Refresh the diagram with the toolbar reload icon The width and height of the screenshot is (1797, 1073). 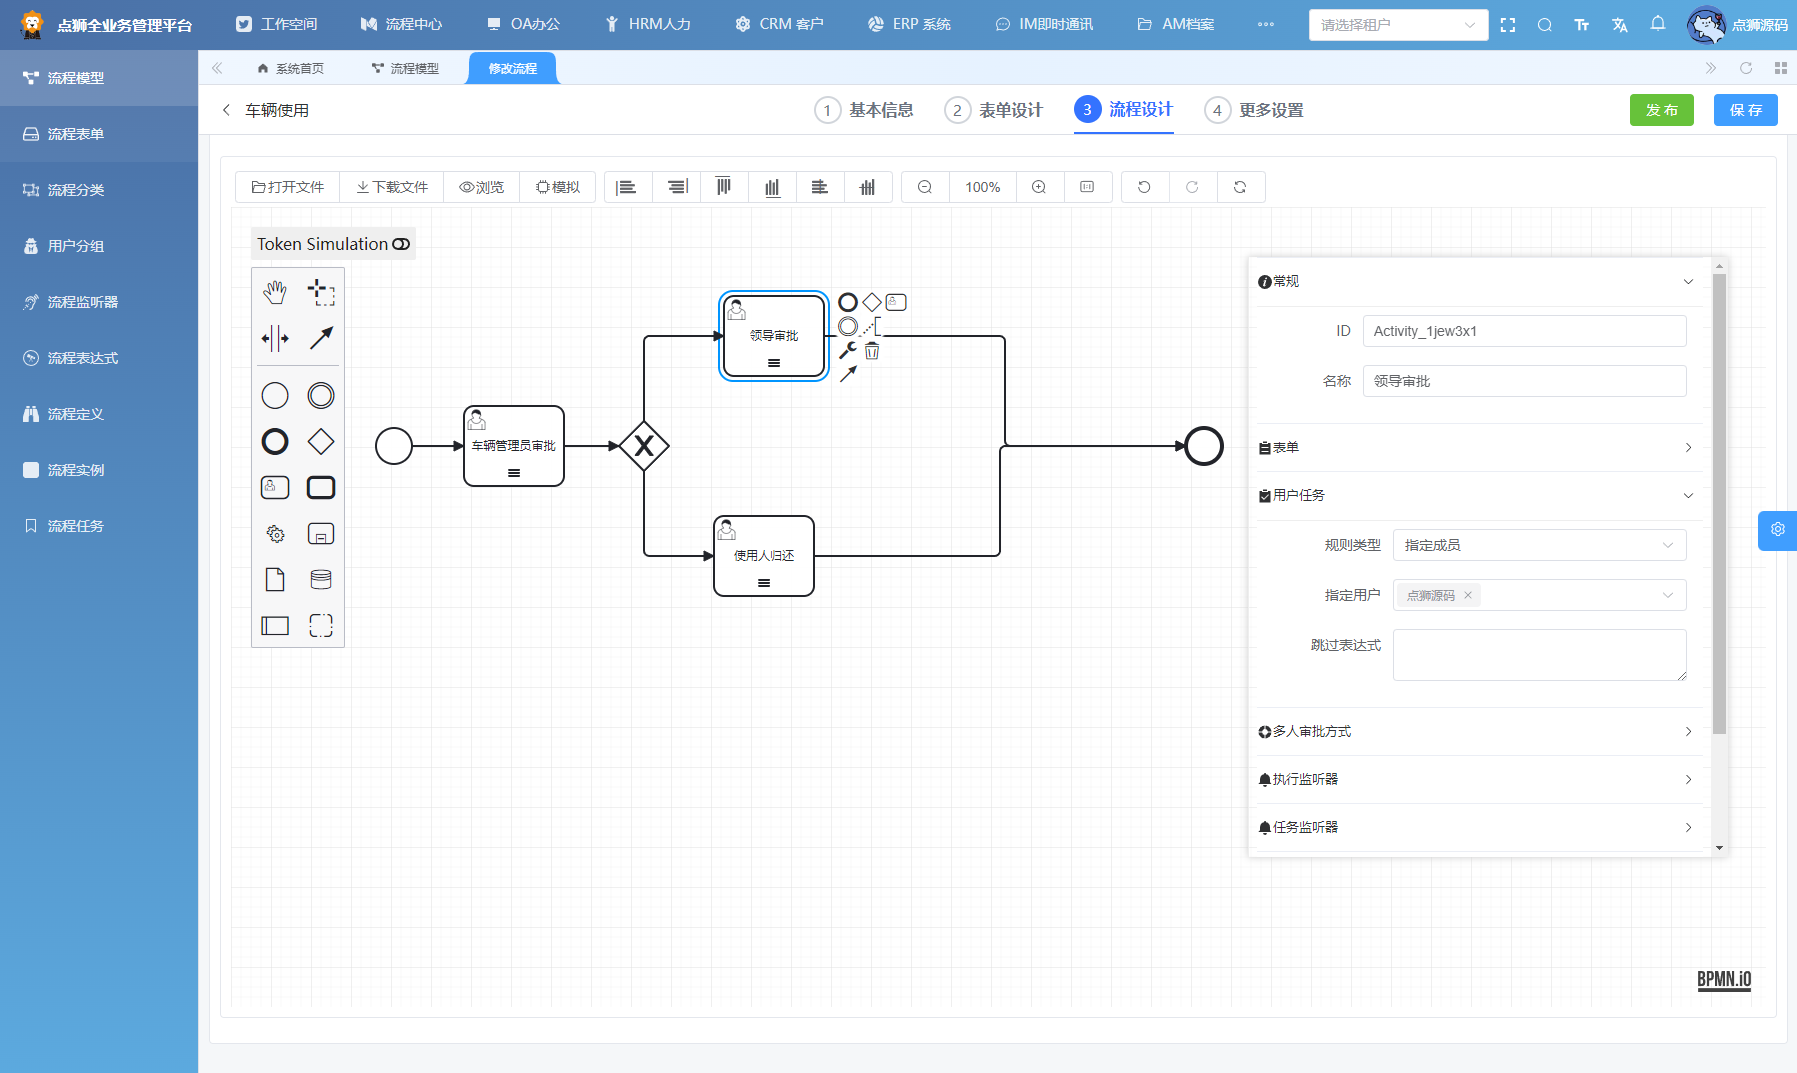1240,187
